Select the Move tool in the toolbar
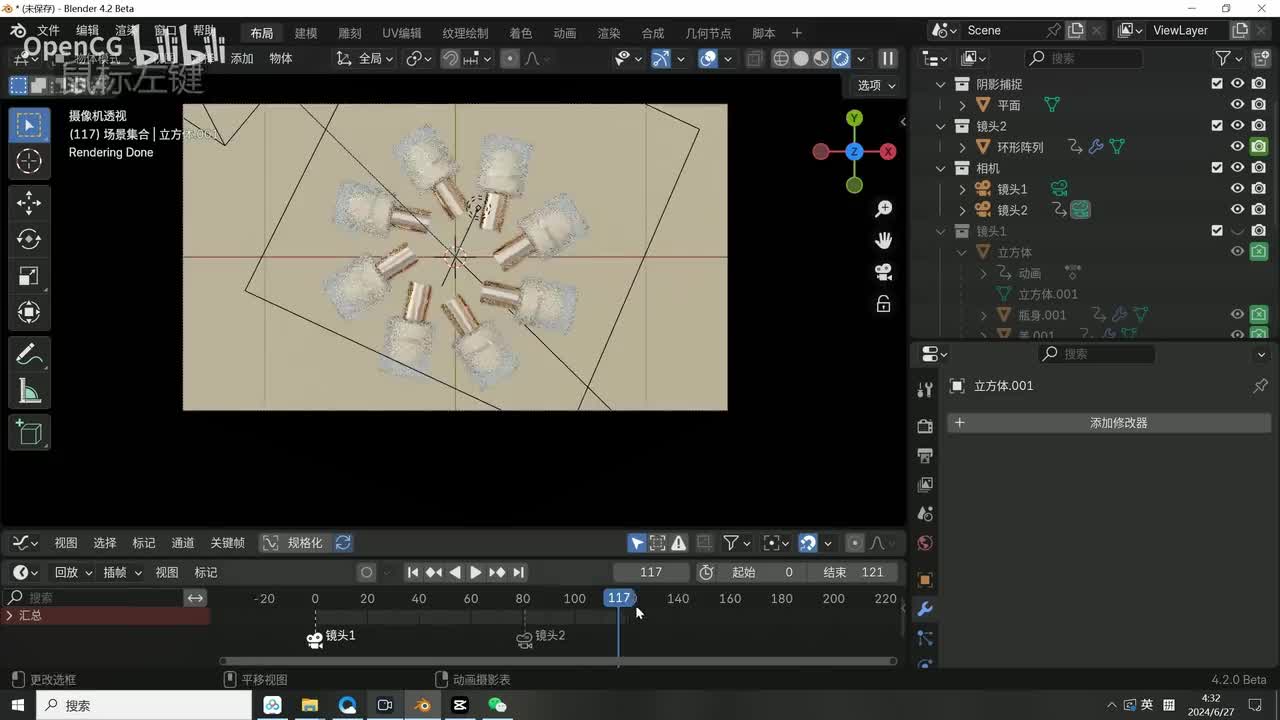The width and height of the screenshot is (1280, 720). click(29, 203)
